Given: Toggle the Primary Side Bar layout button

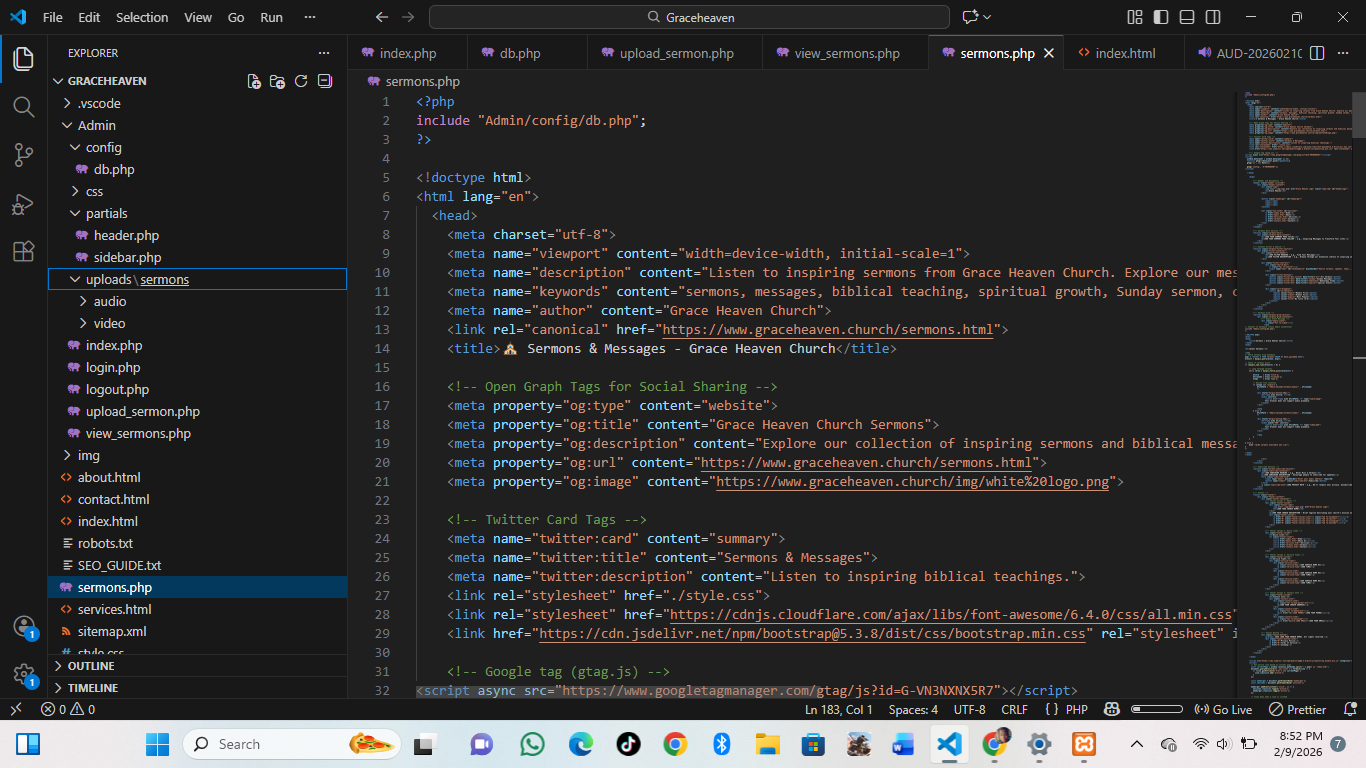Looking at the screenshot, I should (1161, 17).
